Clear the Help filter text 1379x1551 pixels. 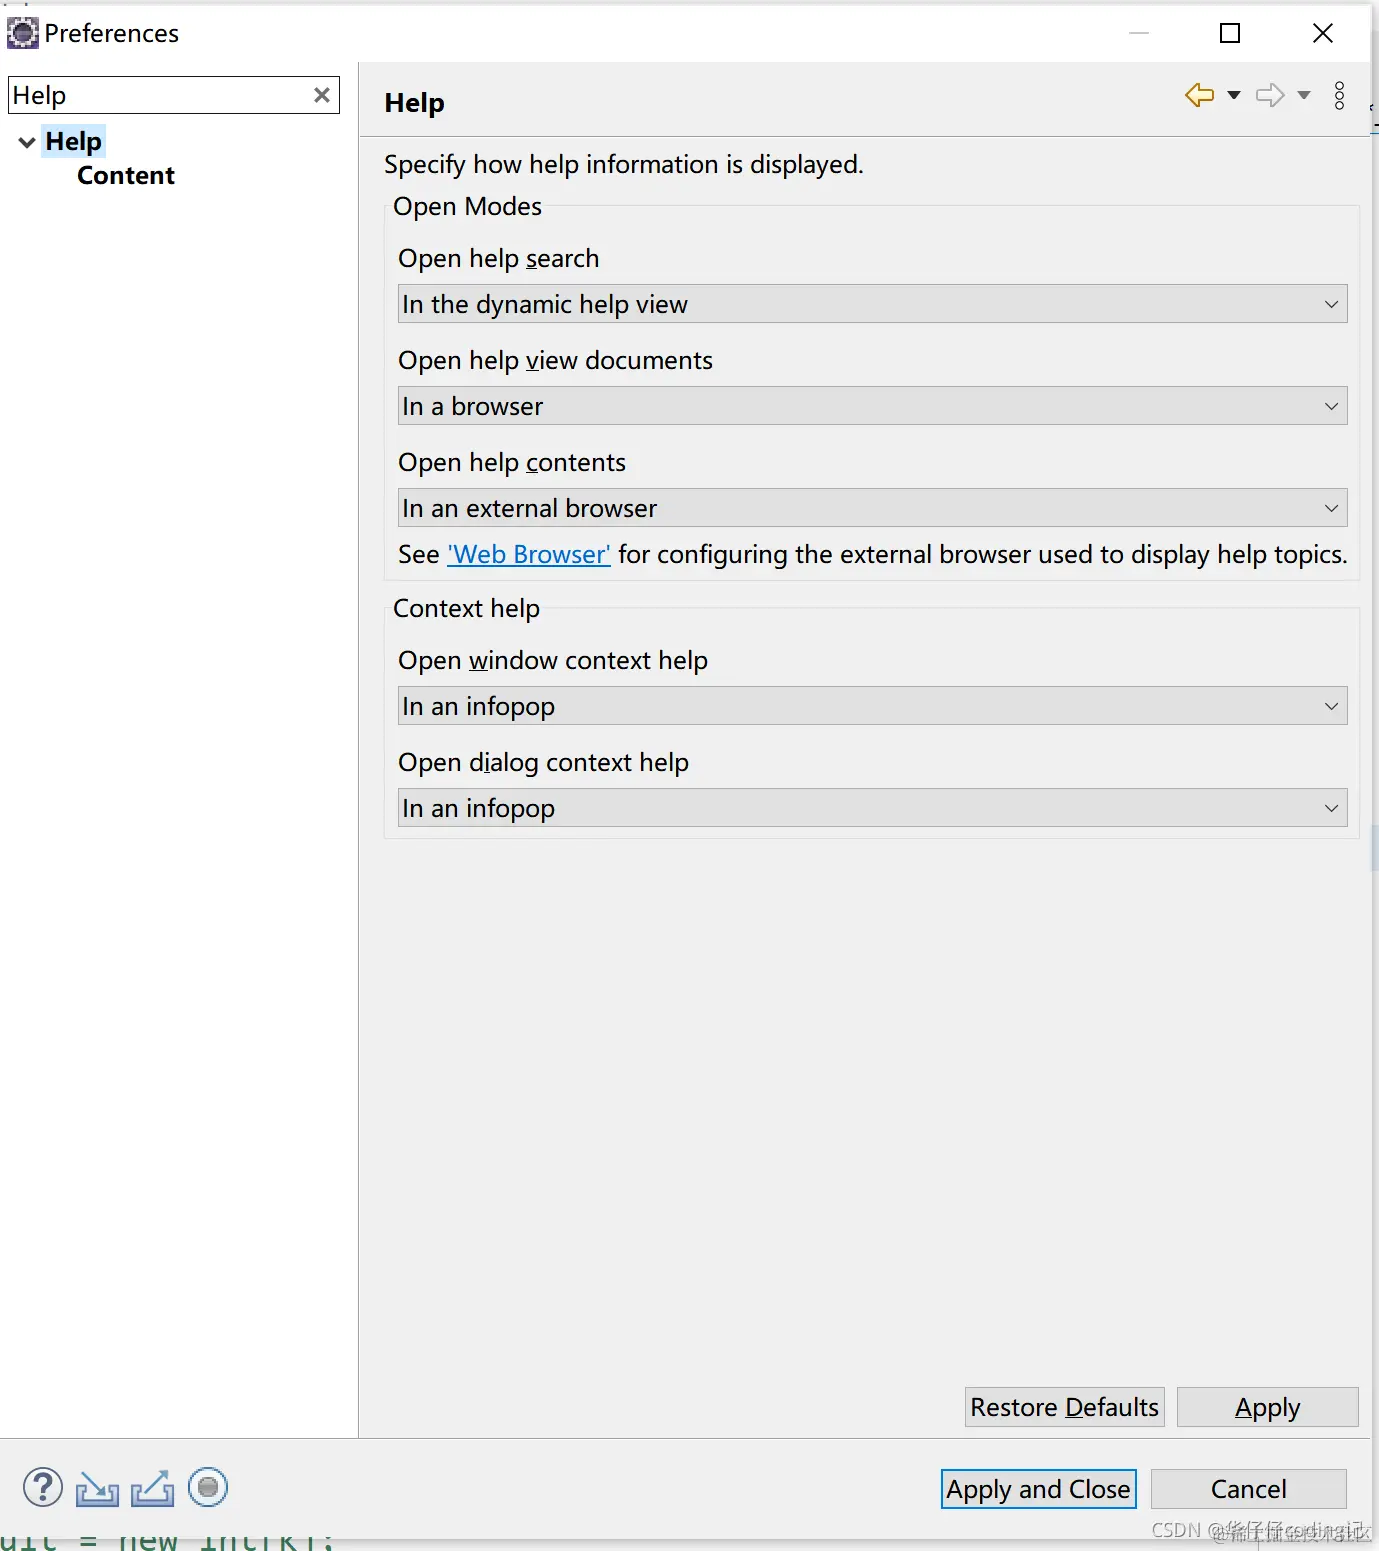click(x=322, y=95)
